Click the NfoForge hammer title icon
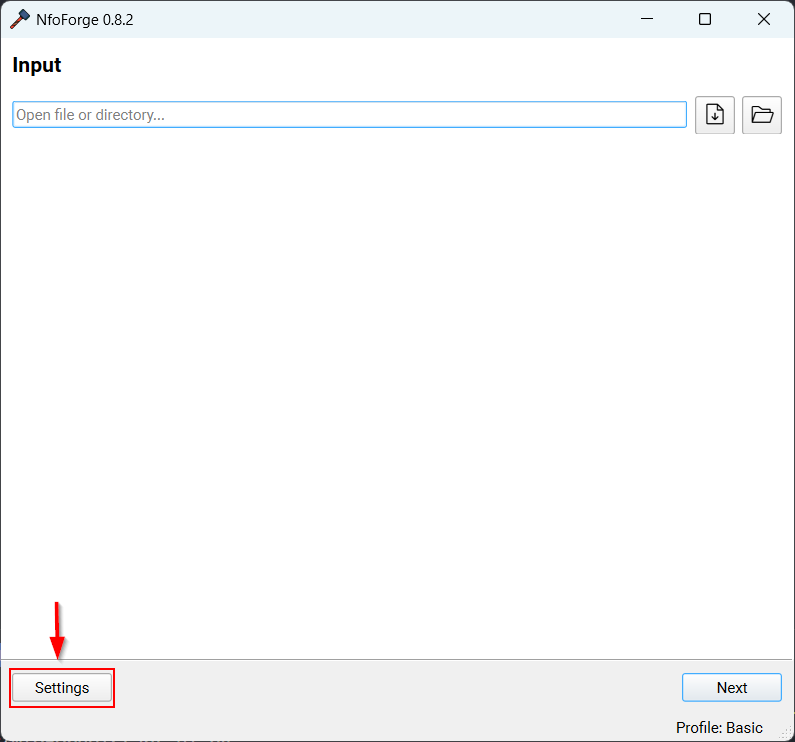The image size is (795, 742). (20, 19)
